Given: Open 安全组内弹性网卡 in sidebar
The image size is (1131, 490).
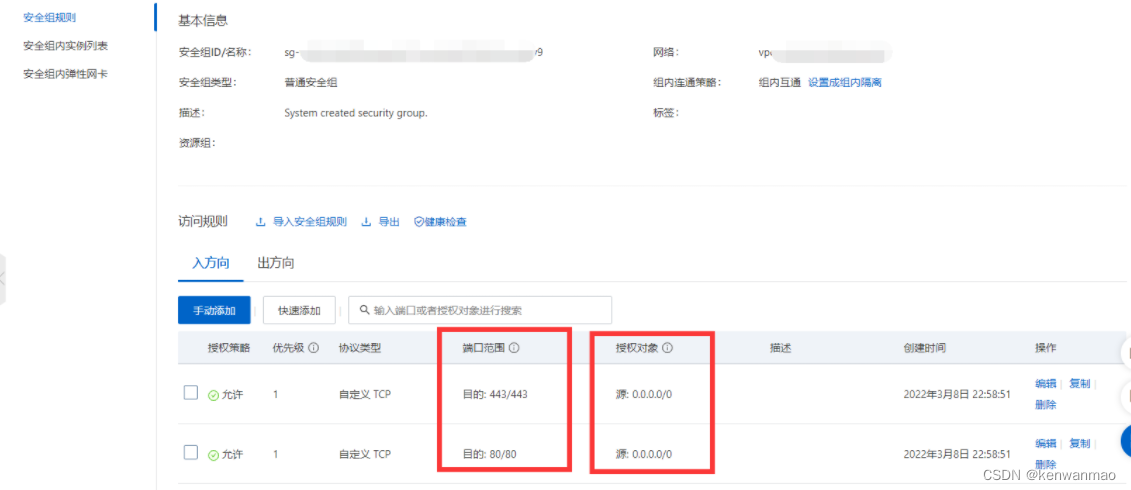Looking at the screenshot, I should 66,74.
